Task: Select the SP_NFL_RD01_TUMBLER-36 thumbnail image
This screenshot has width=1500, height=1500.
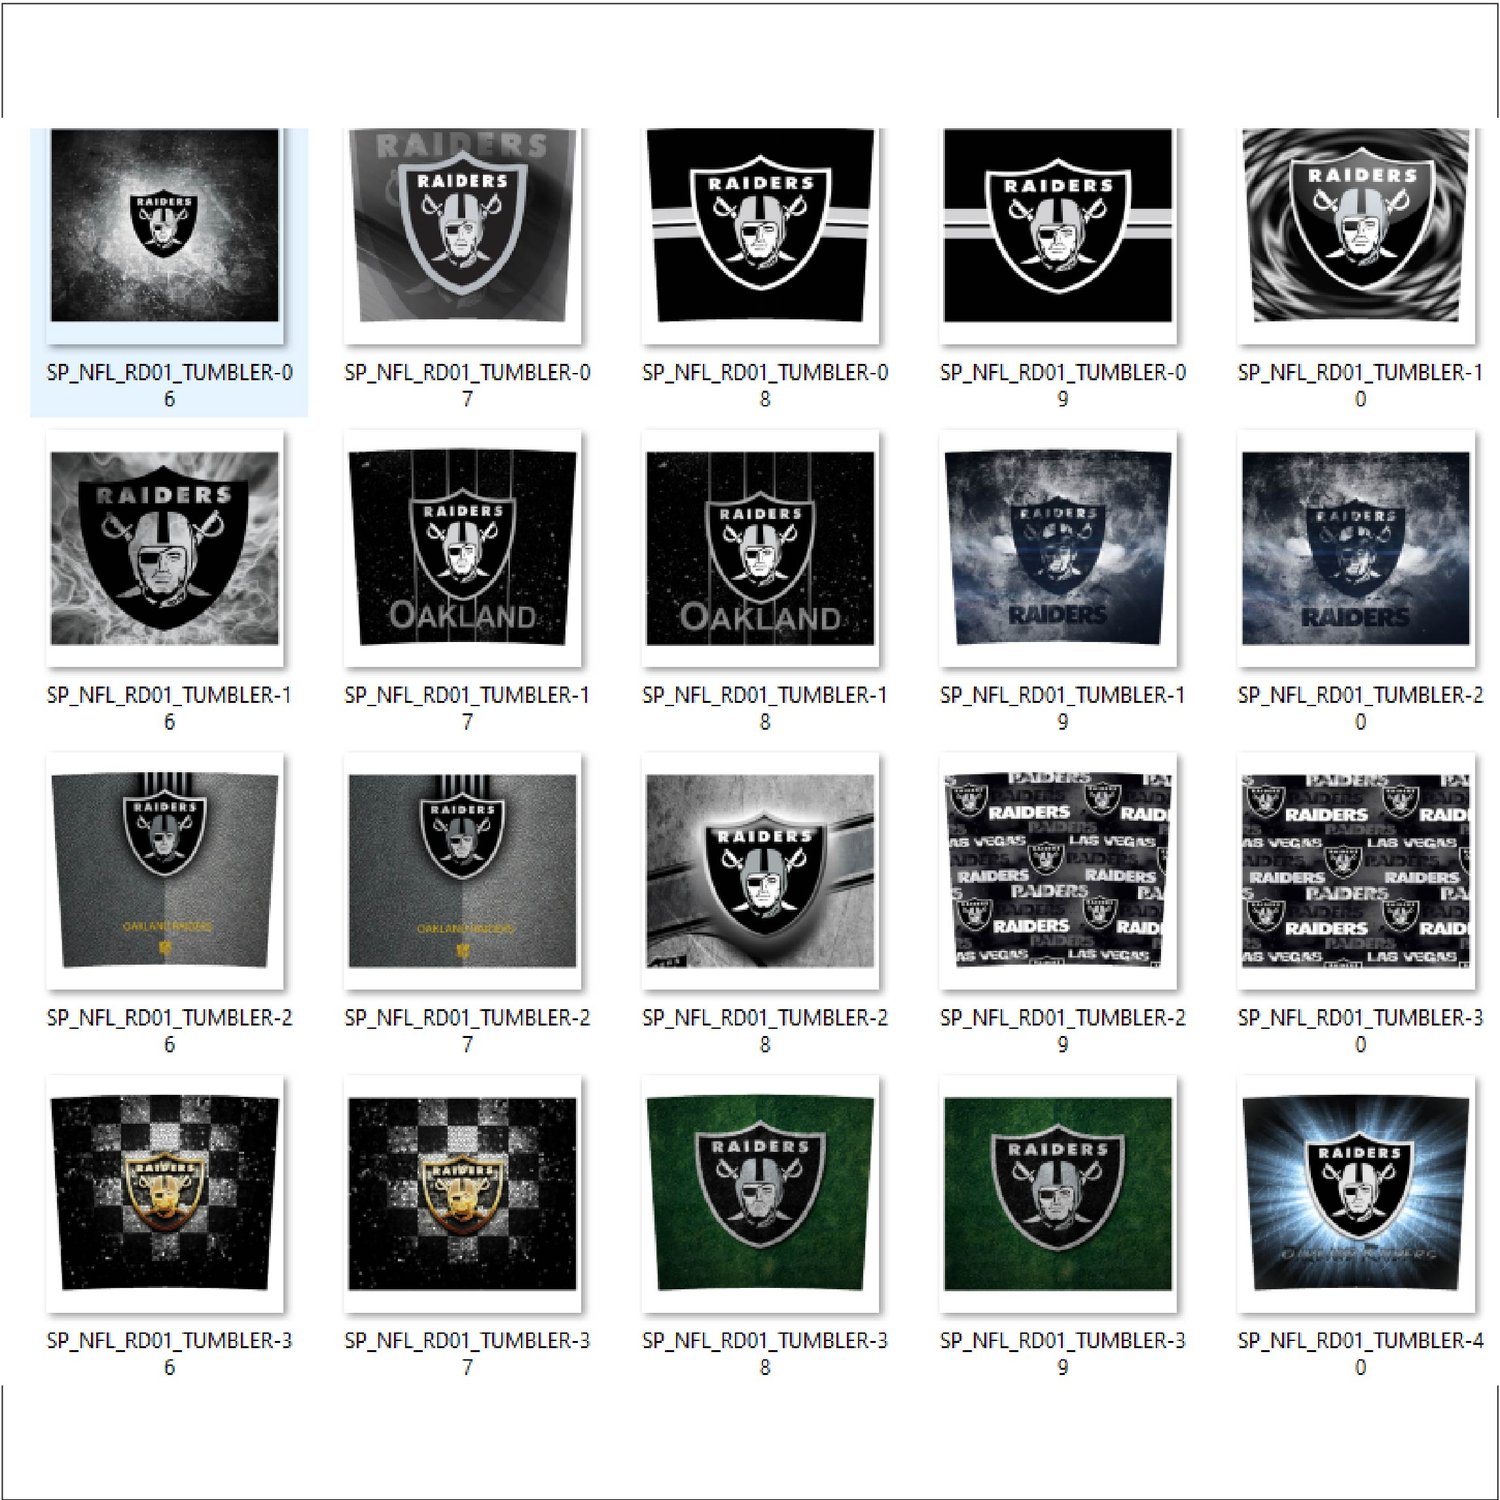Action: point(165,1194)
